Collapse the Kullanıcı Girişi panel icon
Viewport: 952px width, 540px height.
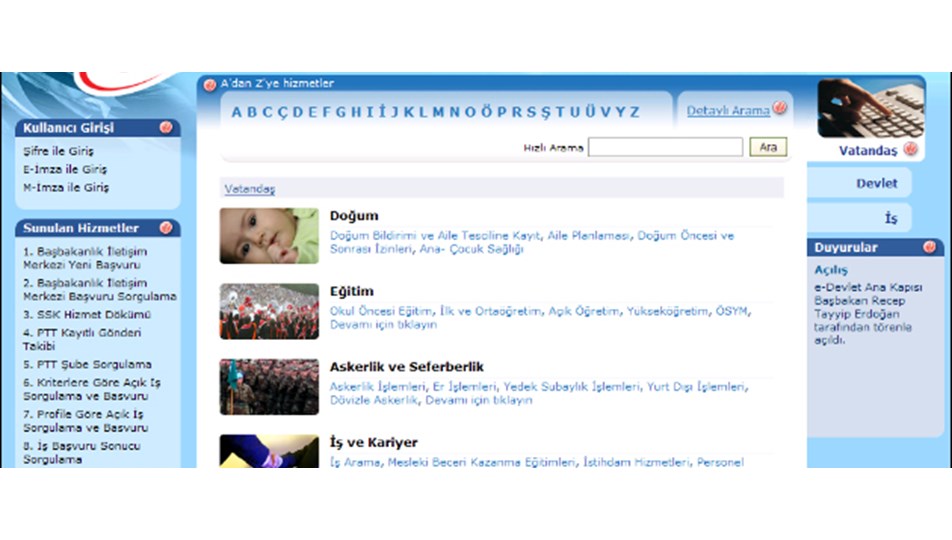[x=166, y=128]
